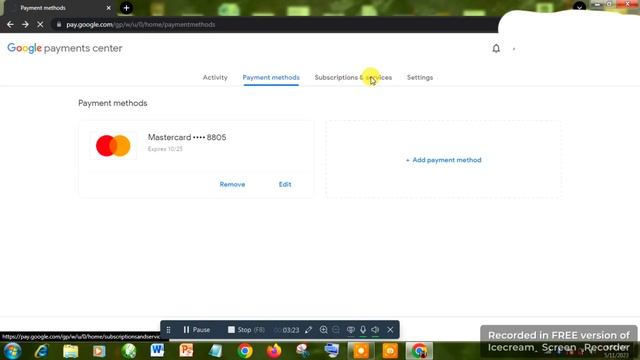
Task: Click the 'Expires 10/25' text
Action: point(165,149)
